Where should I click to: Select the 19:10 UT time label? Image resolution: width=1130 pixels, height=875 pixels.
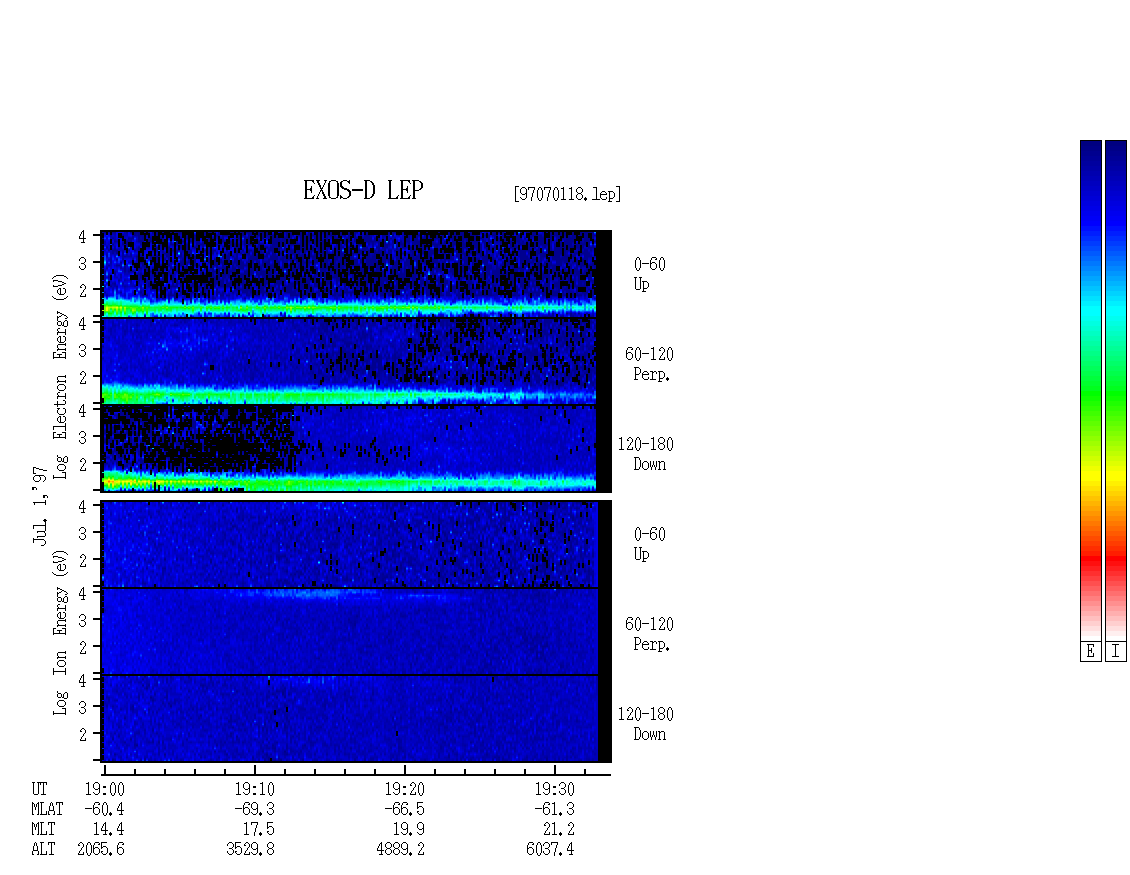254,789
